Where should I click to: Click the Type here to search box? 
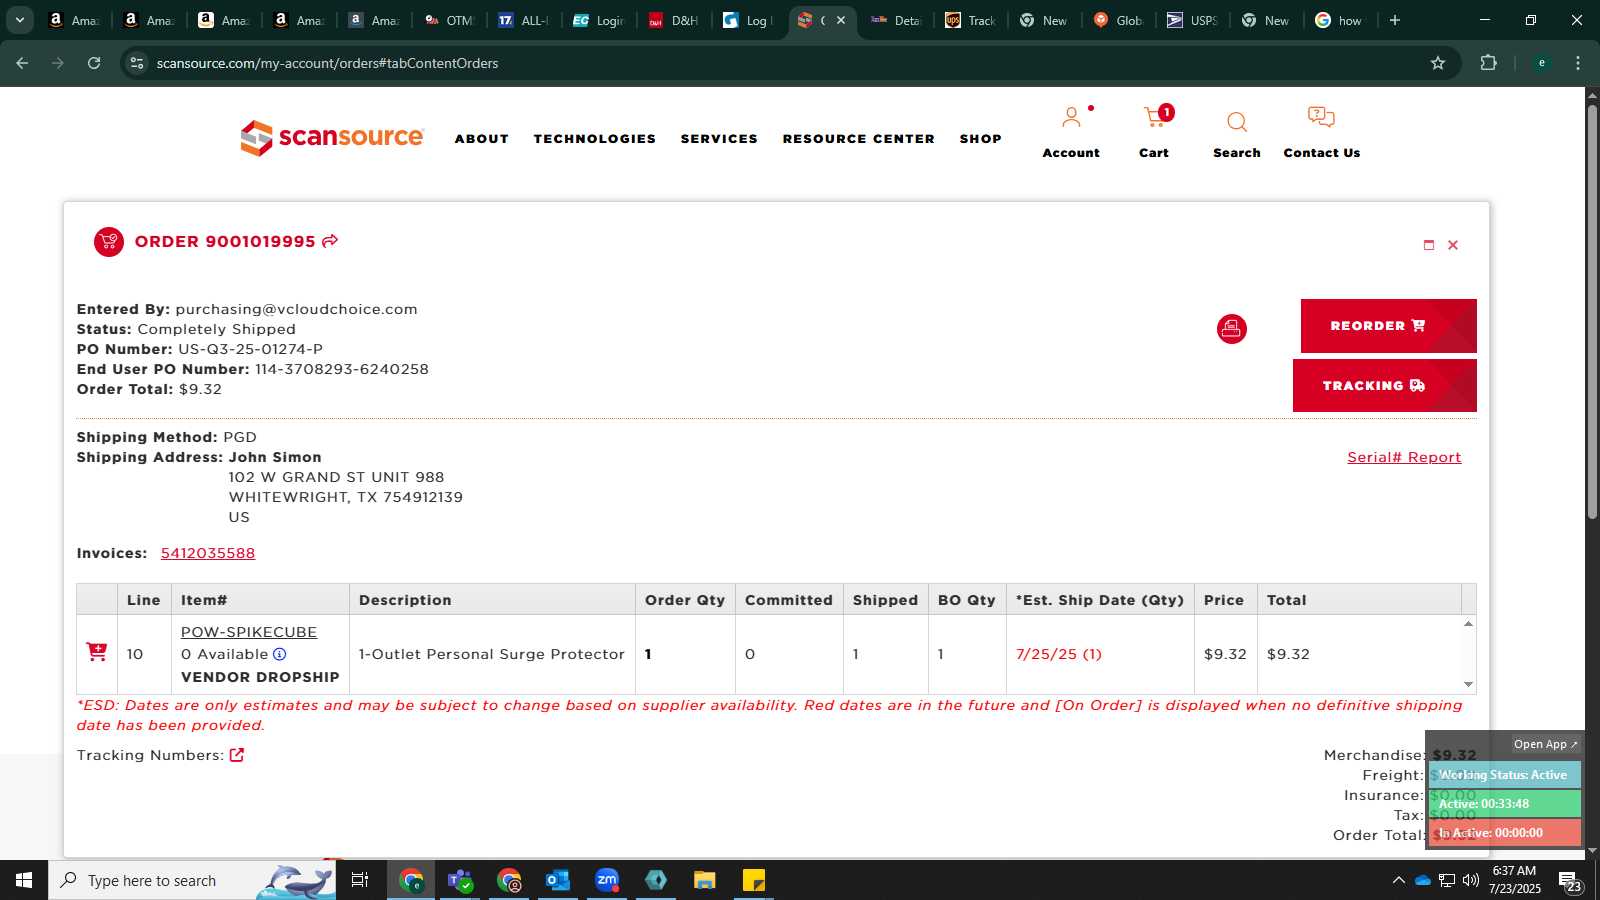[x=192, y=880]
